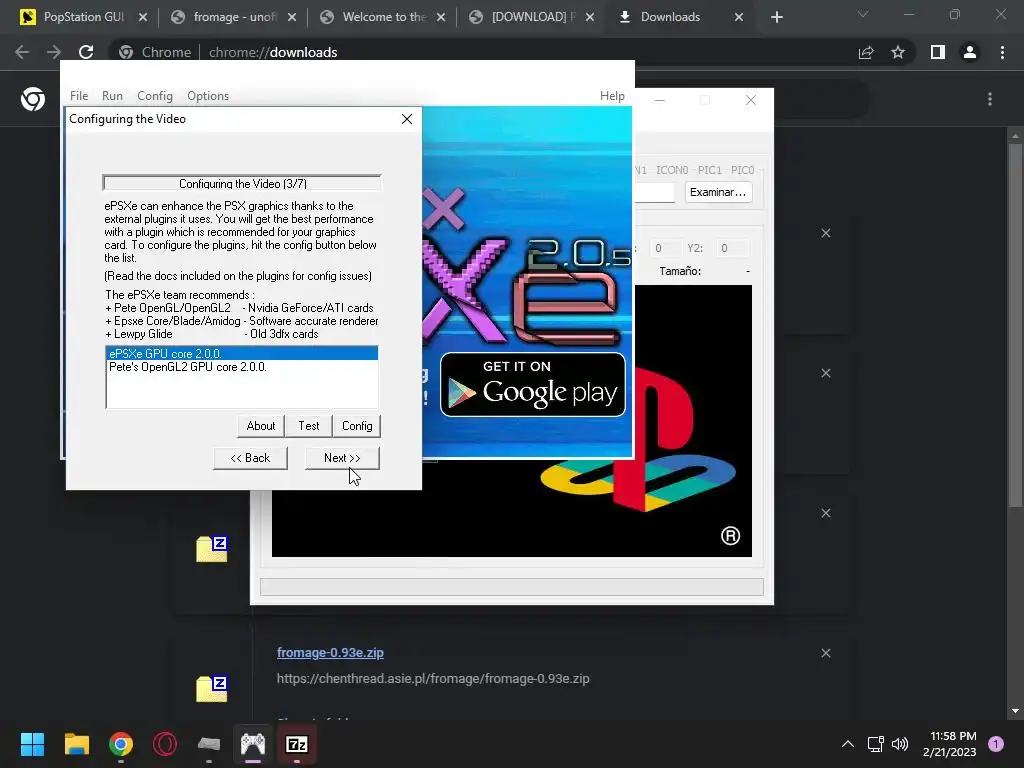Remove fromage-0.93e.zip from downloads list

click(x=825, y=653)
